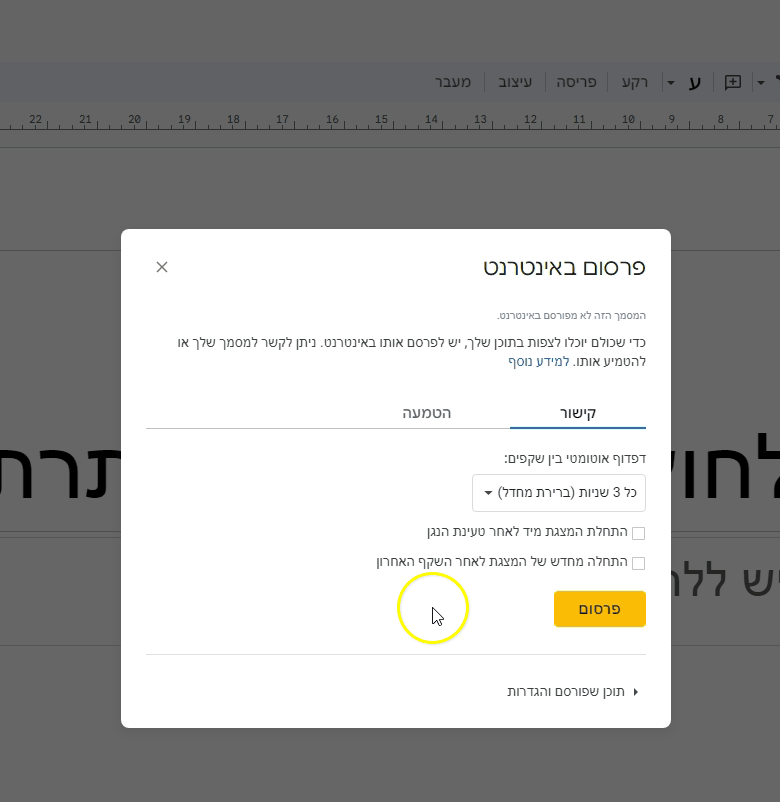Open the auto-advance slides dropdown
780x802 pixels.
pos(559,493)
